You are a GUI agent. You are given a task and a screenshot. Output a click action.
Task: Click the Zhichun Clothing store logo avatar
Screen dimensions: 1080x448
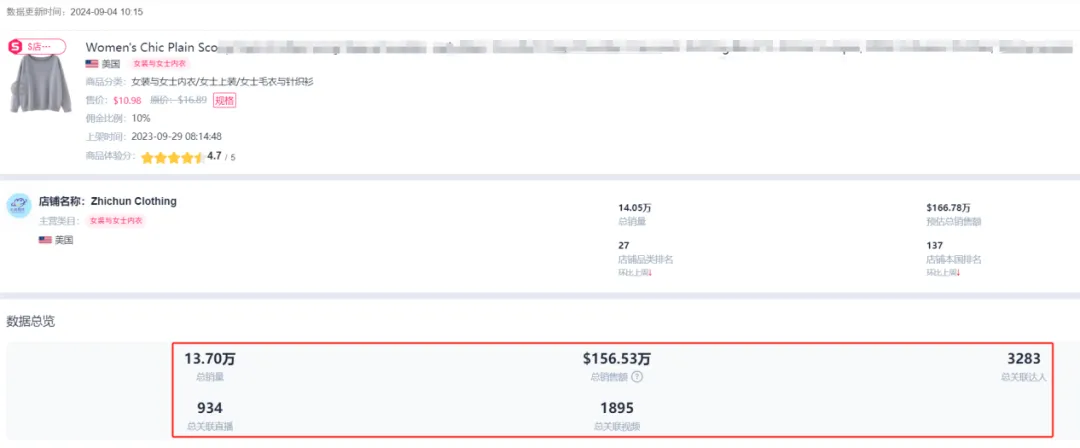point(19,206)
